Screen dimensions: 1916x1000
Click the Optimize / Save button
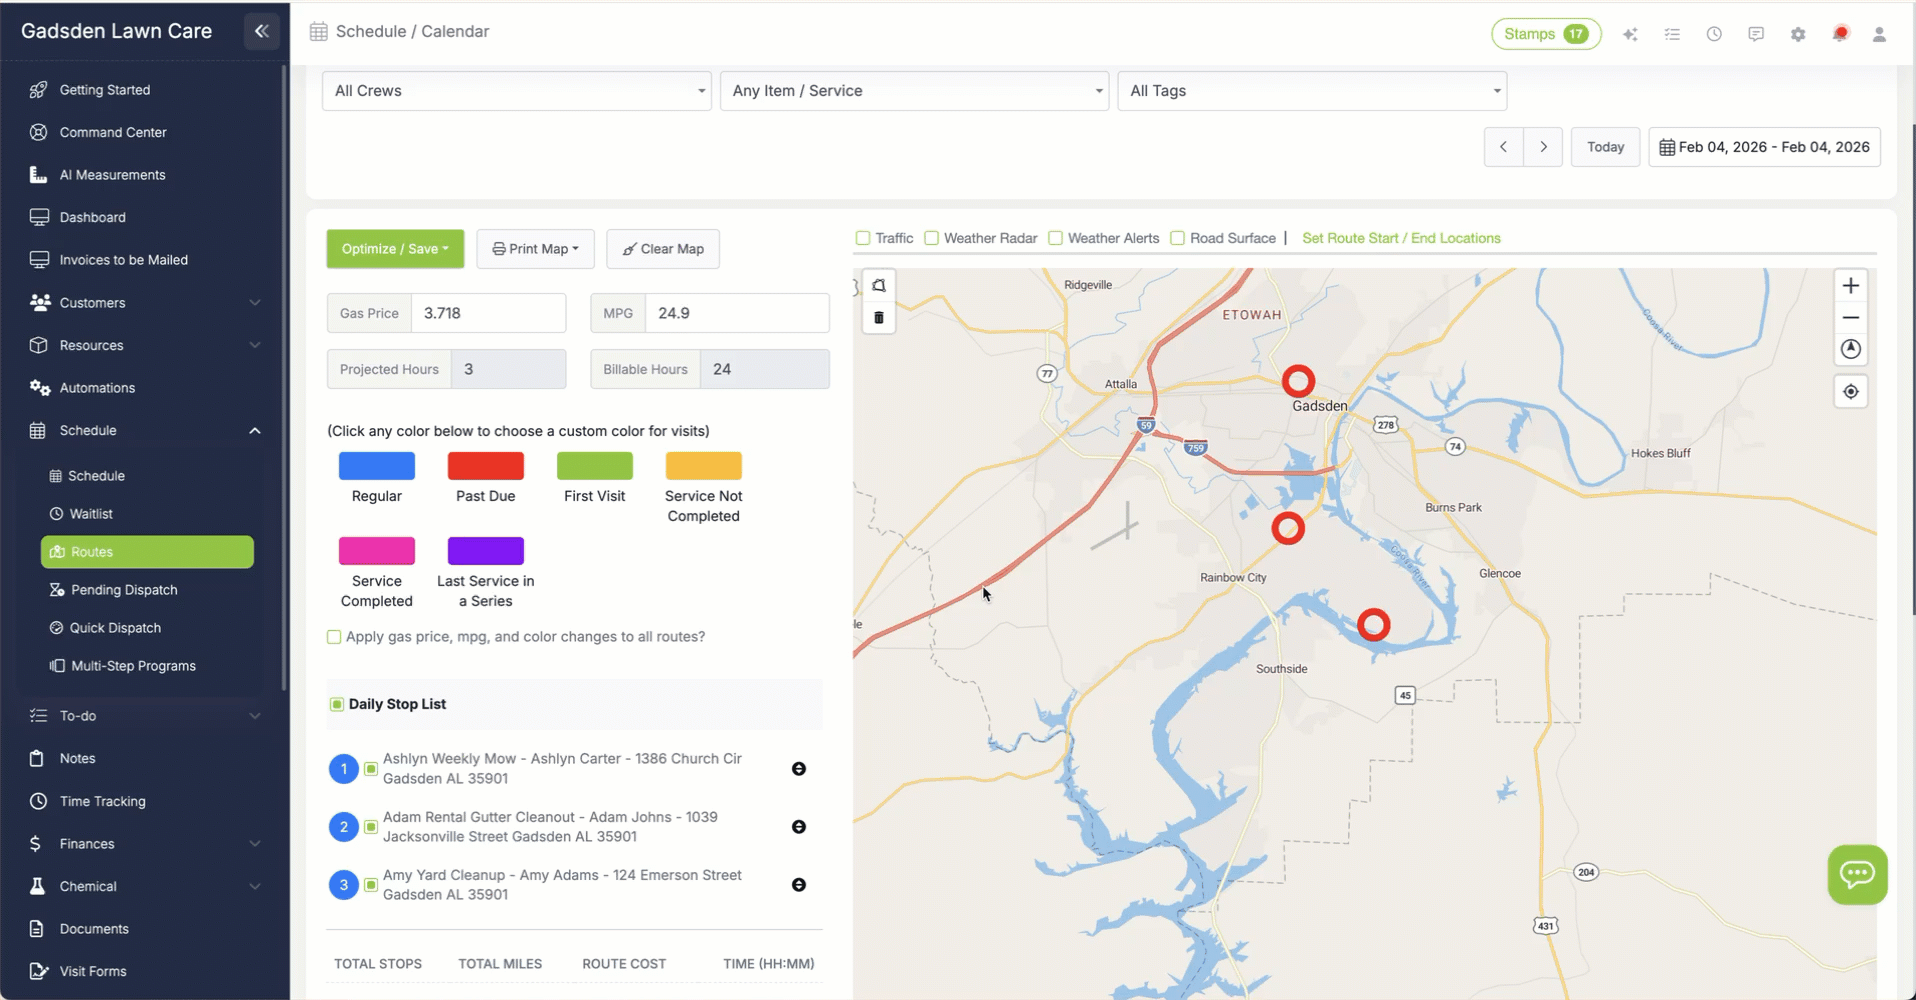click(x=394, y=248)
